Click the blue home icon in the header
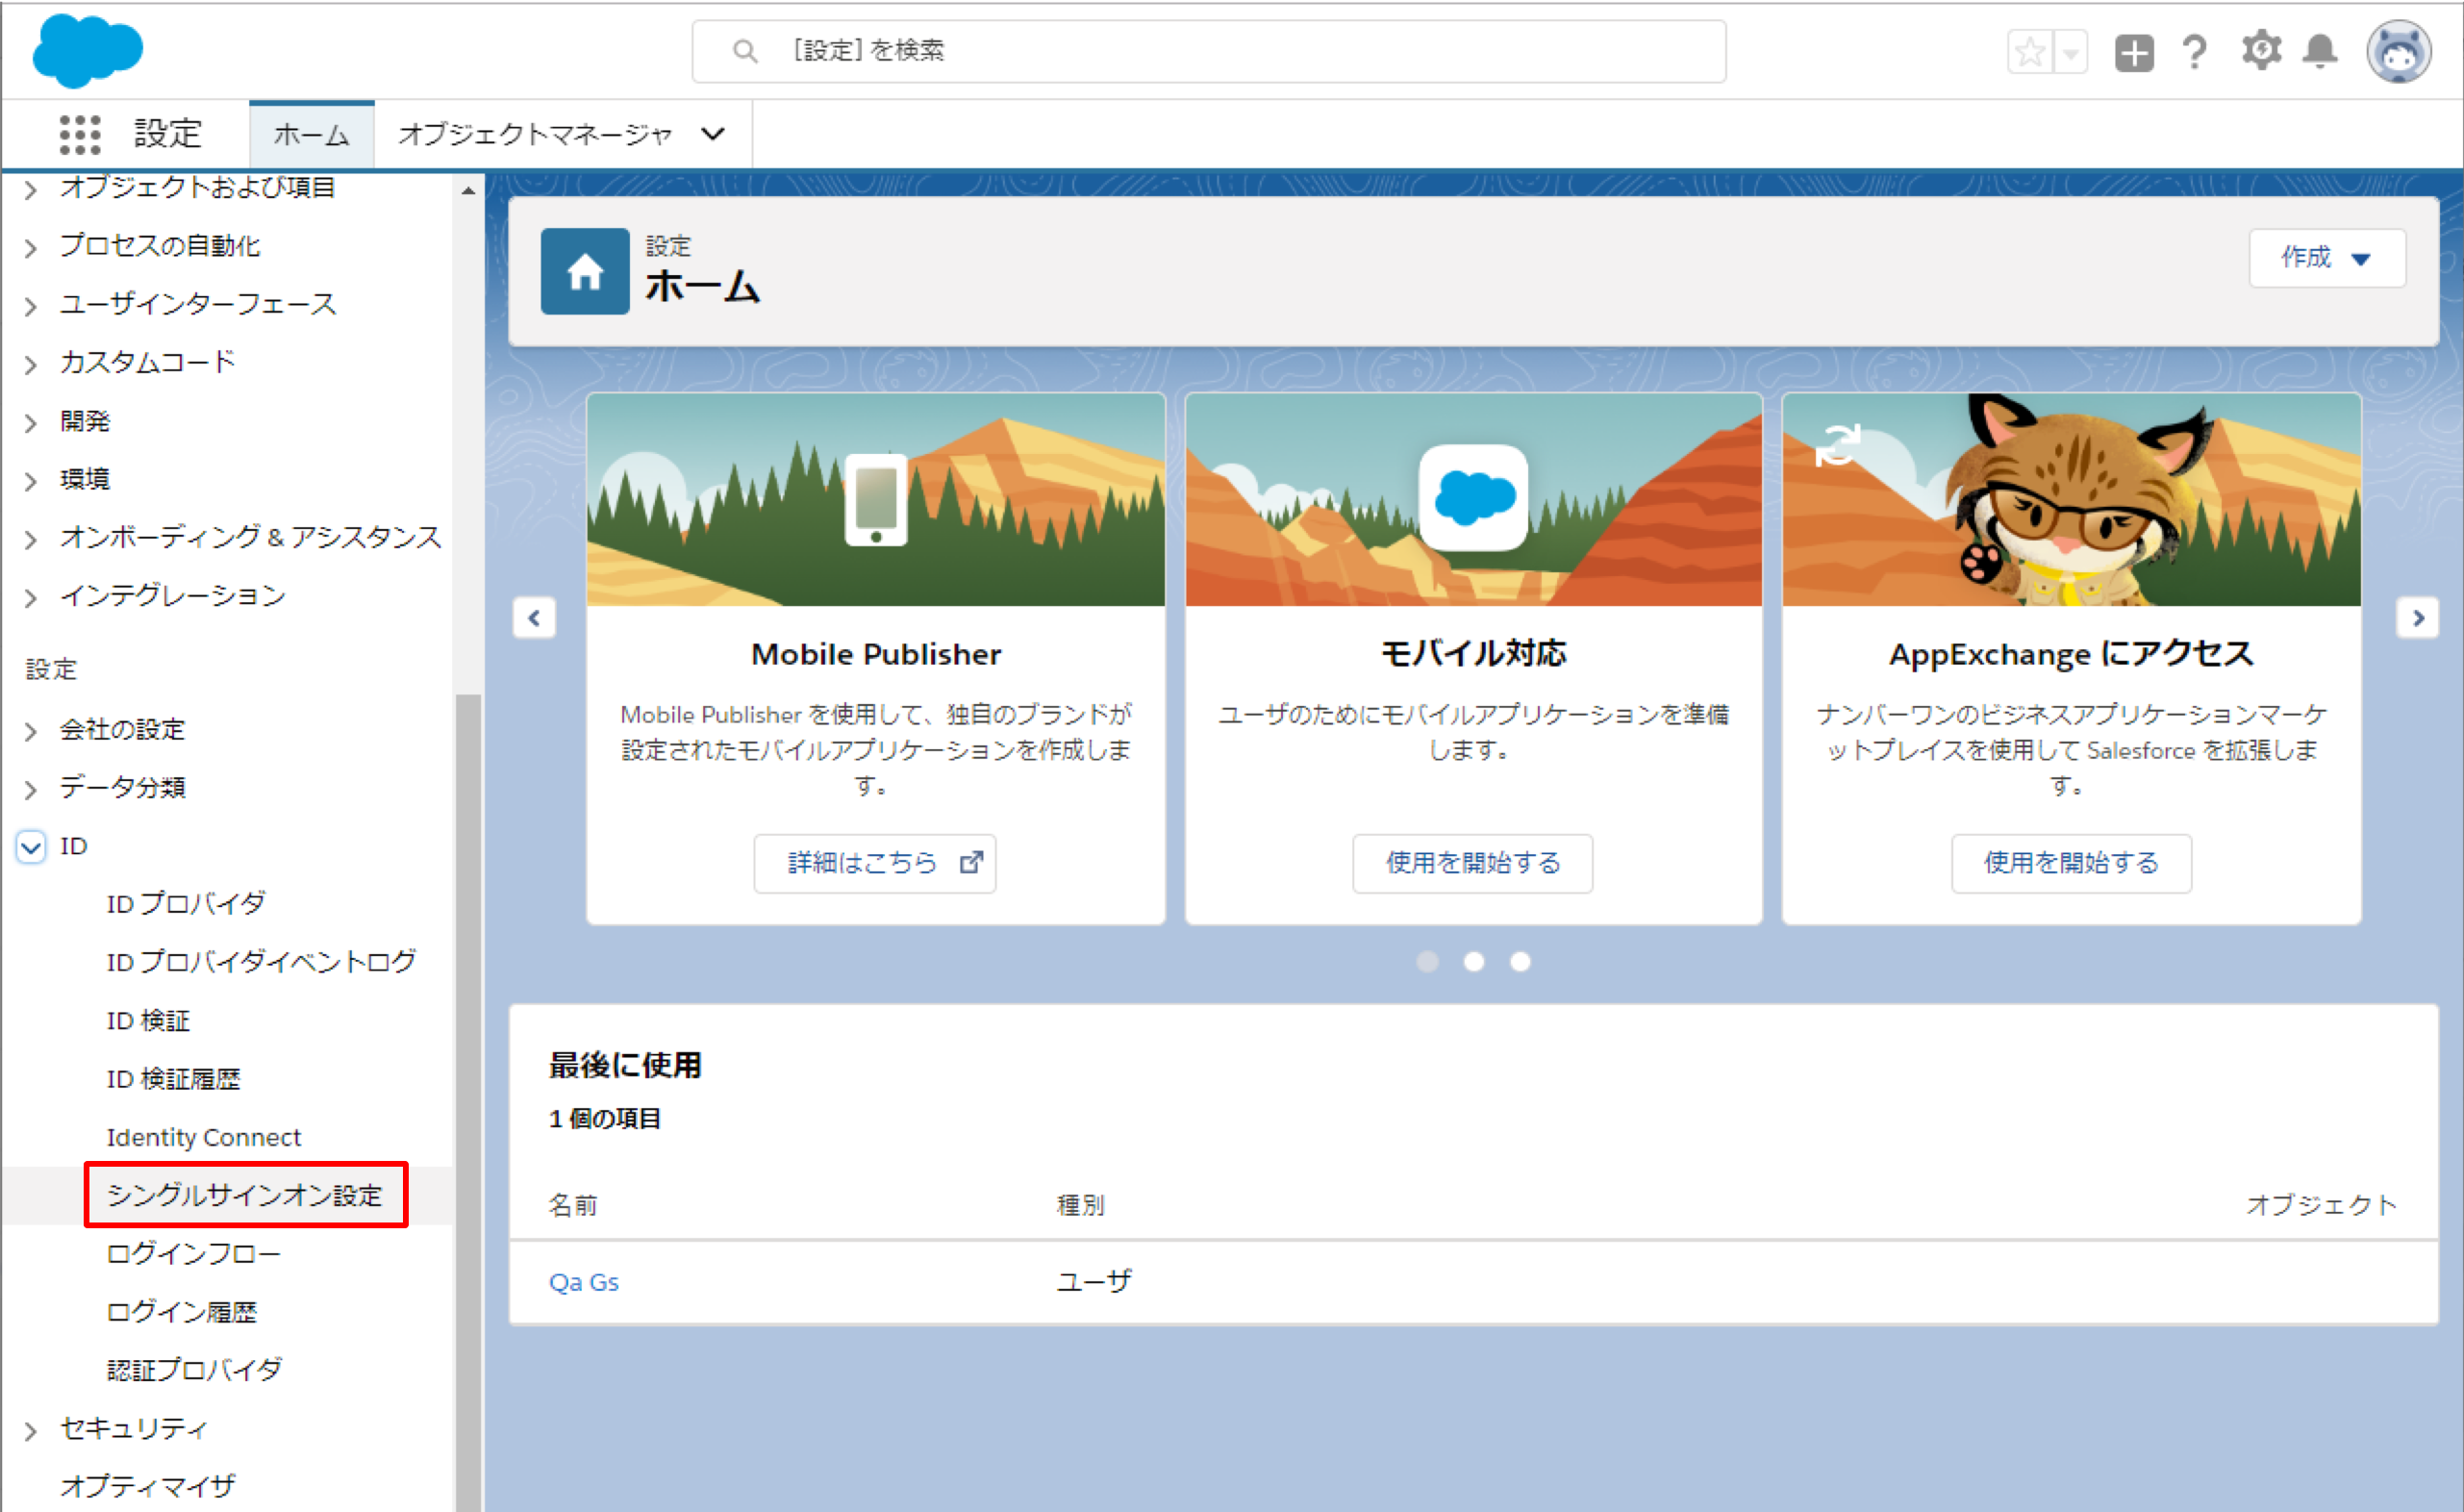Viewport: 2464px width, 1512px height. 585,271
